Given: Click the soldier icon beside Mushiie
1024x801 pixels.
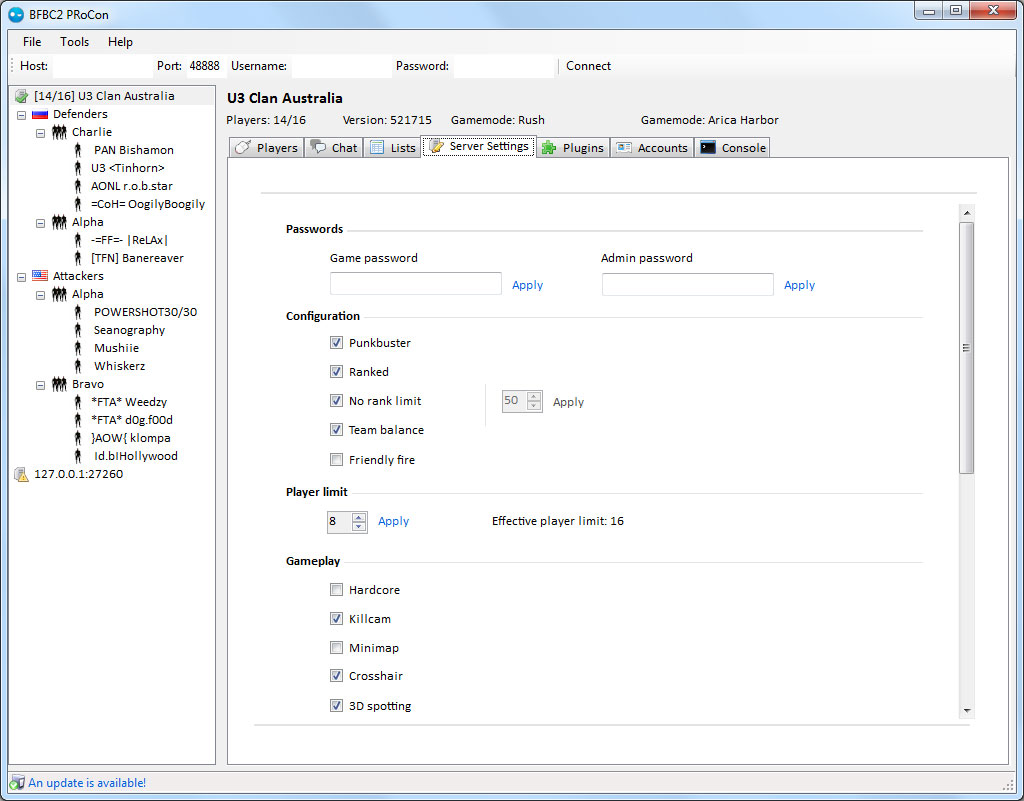Looking at the screenshot, I should coord(78,348).
